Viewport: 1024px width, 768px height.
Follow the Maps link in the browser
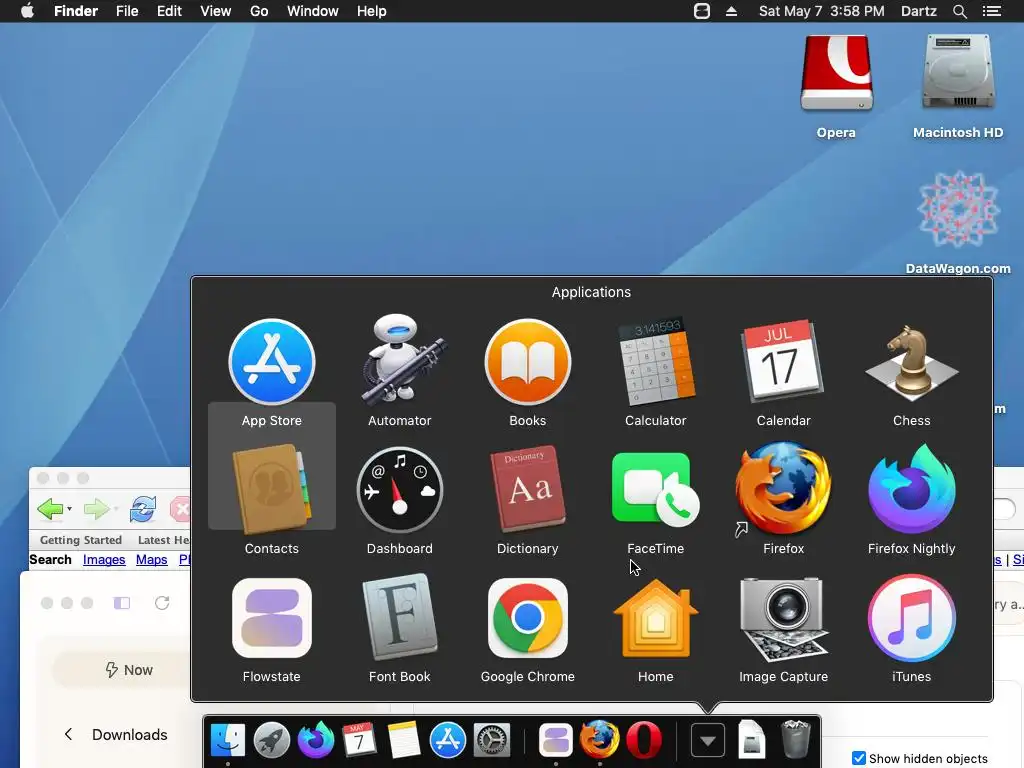[x=152, y=560]
